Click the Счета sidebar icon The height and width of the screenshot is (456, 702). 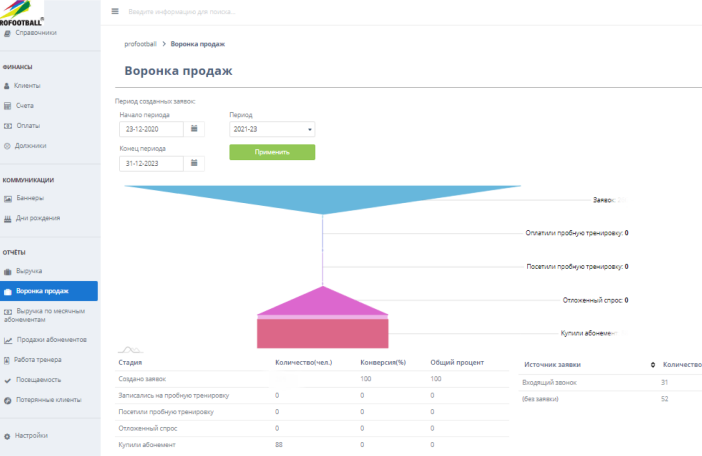point(8,106)
